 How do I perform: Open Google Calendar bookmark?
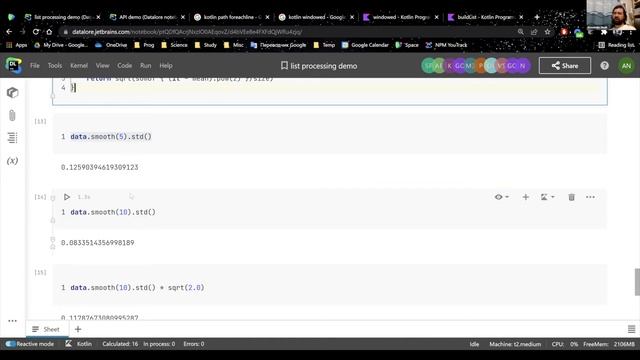tap(365, 45)
